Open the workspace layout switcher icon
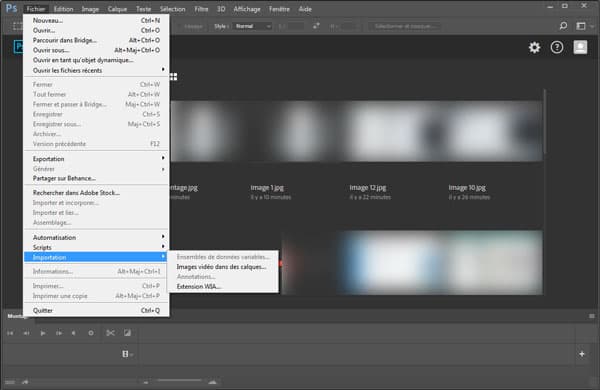The height and width of the screenshot is (390, 600). tap(581, 26)
